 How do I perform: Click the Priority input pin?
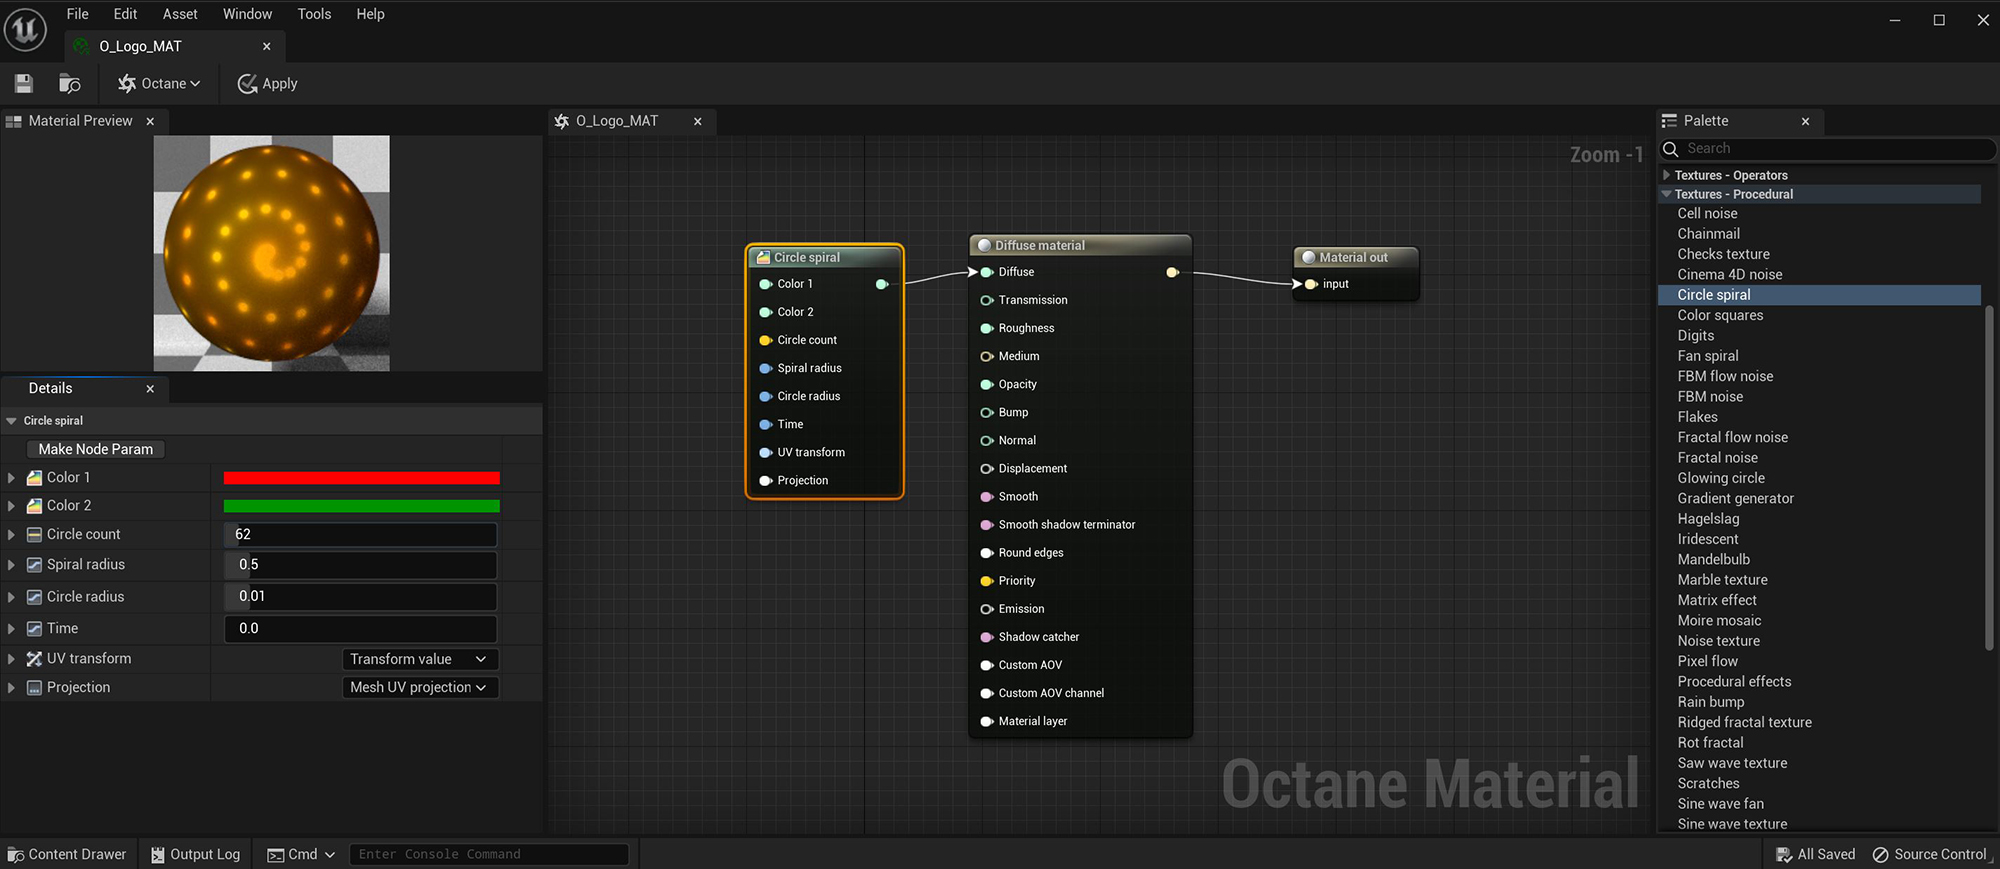pos(986,581)
